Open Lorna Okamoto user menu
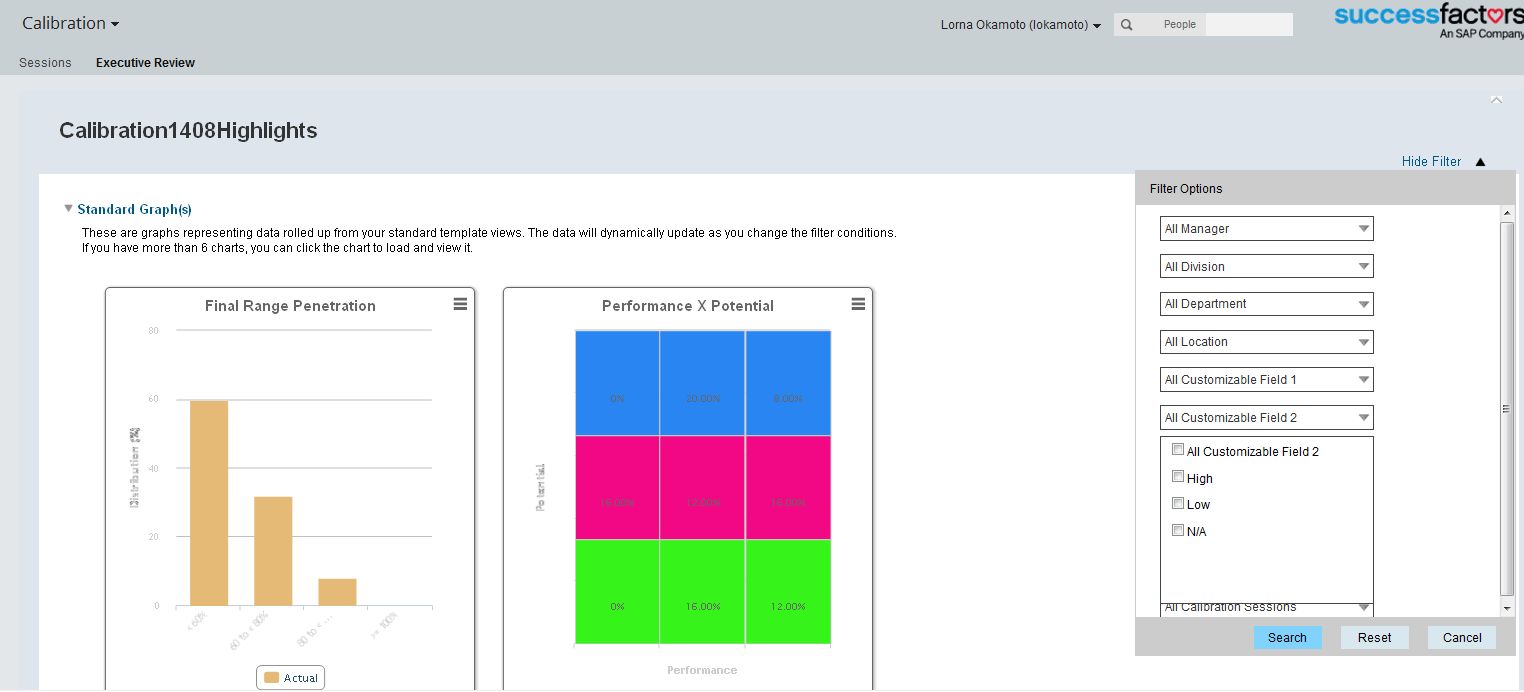The height and width of the screenshot is (692, 1524). click(x=1021, y=25)
